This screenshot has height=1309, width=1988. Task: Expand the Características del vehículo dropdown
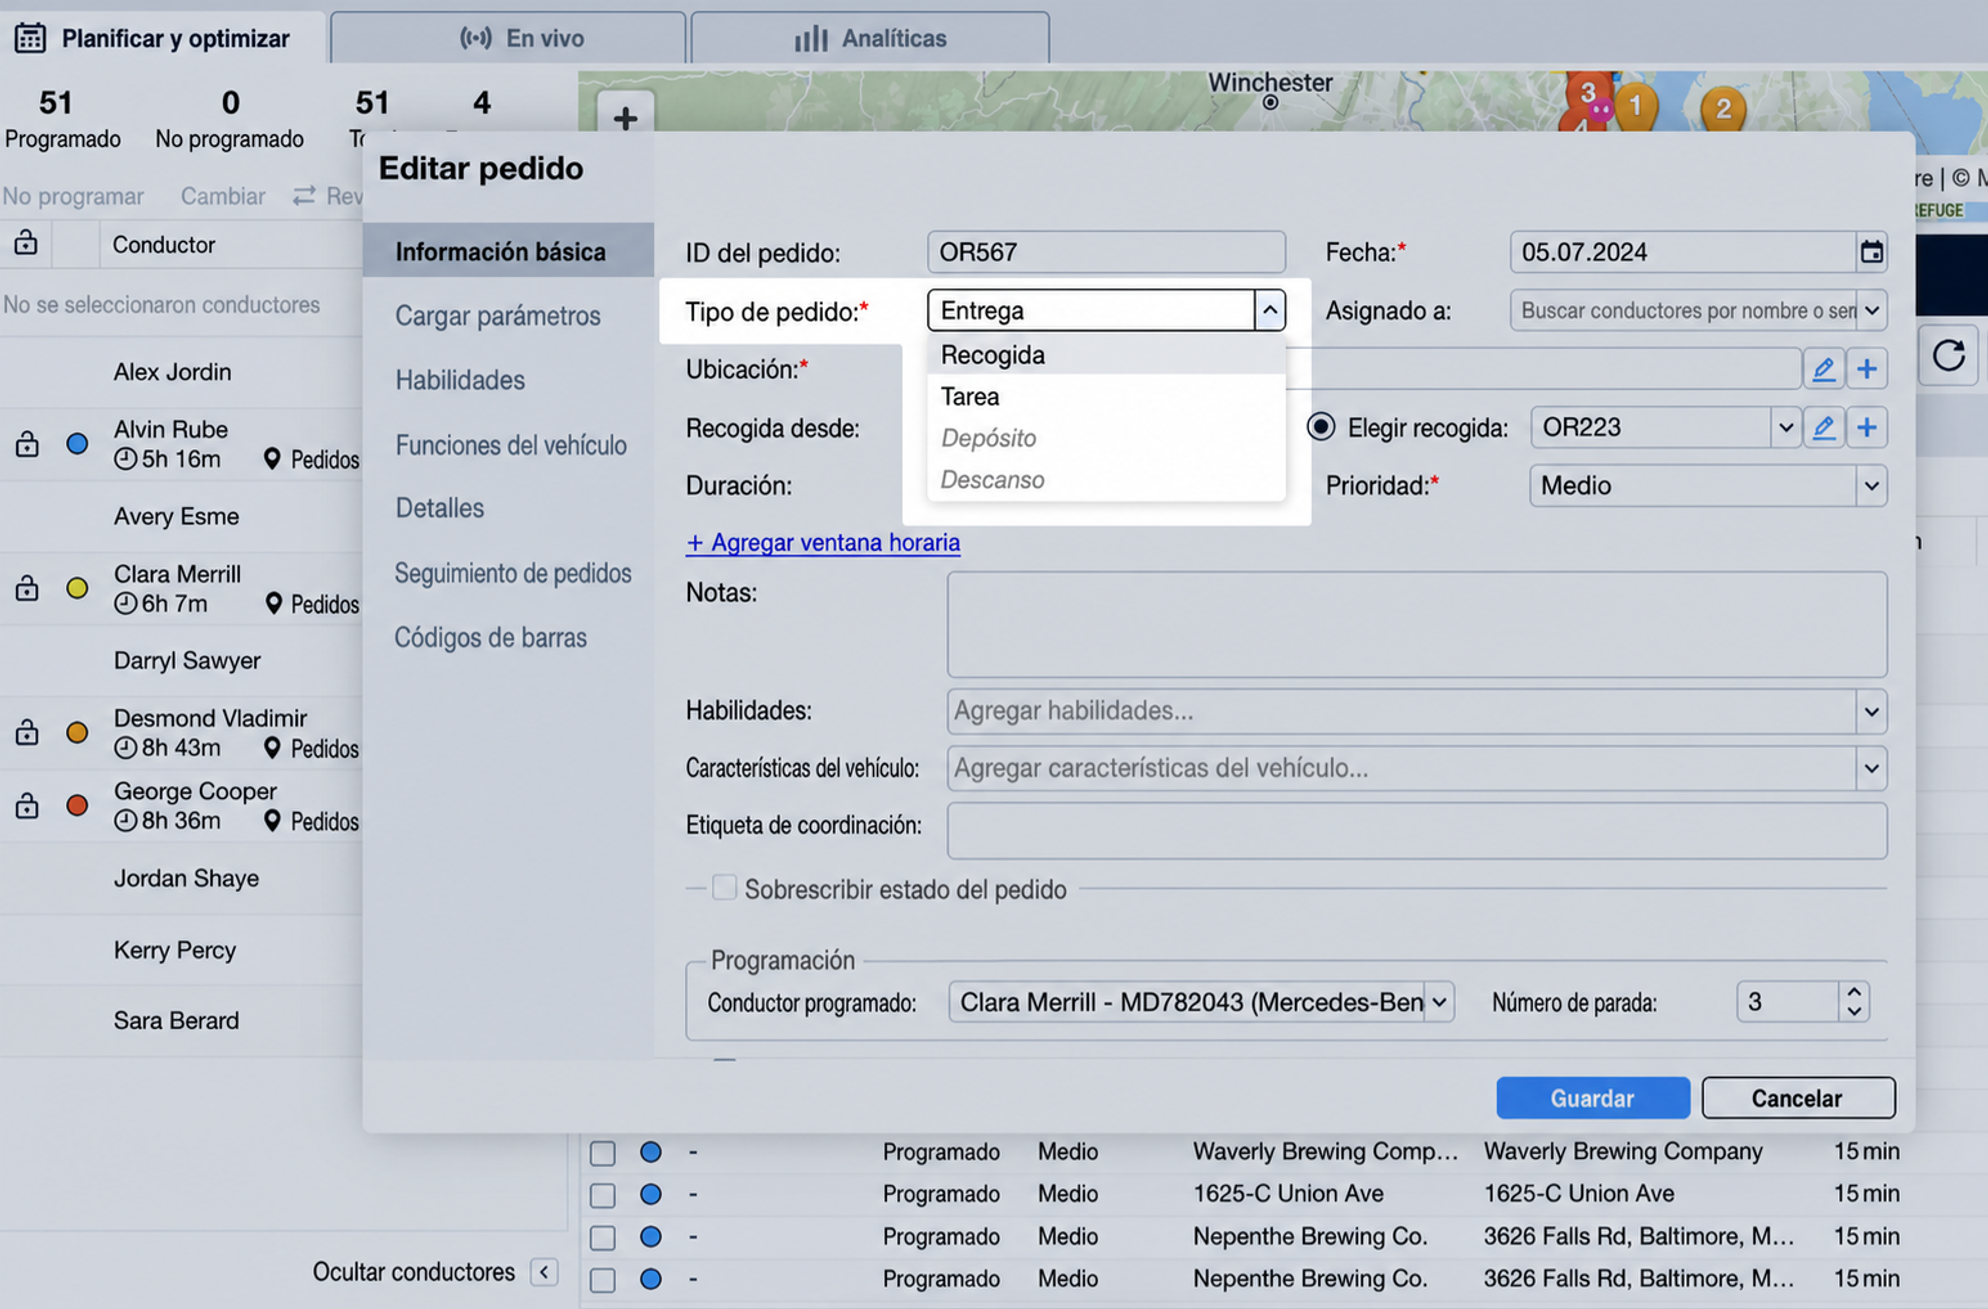point(1871,768)
